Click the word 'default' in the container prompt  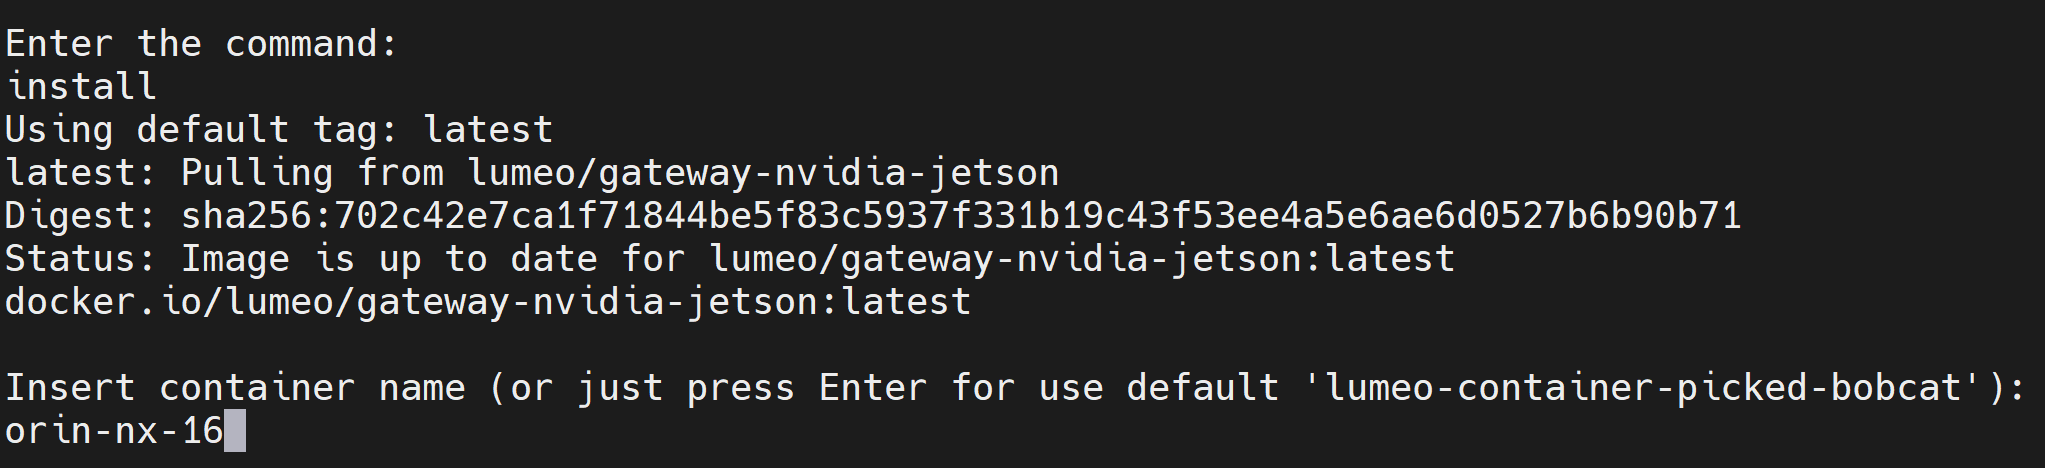(1203, 388)
